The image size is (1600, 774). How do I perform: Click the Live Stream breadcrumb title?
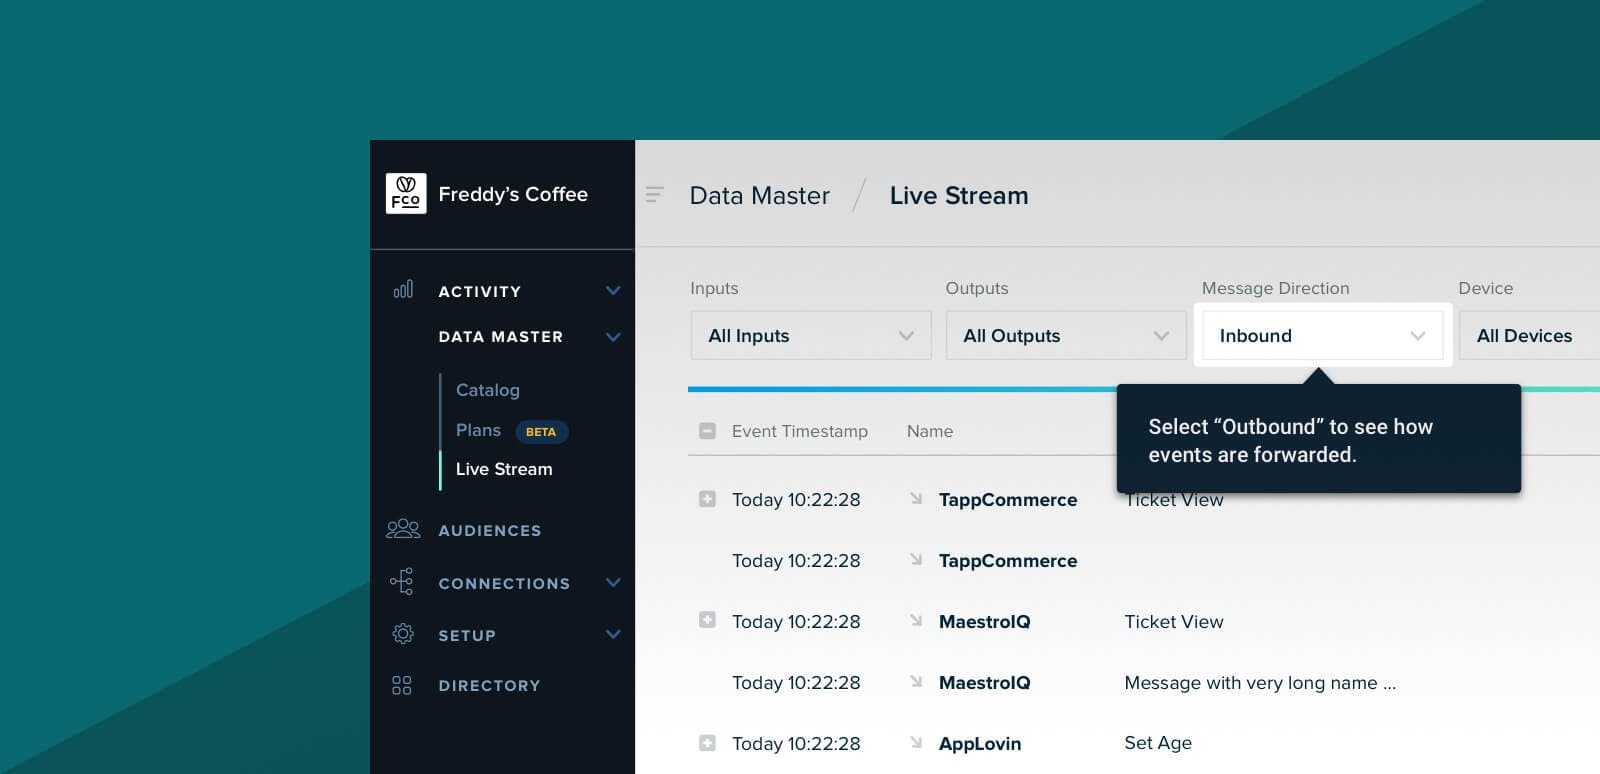[959, 195]
